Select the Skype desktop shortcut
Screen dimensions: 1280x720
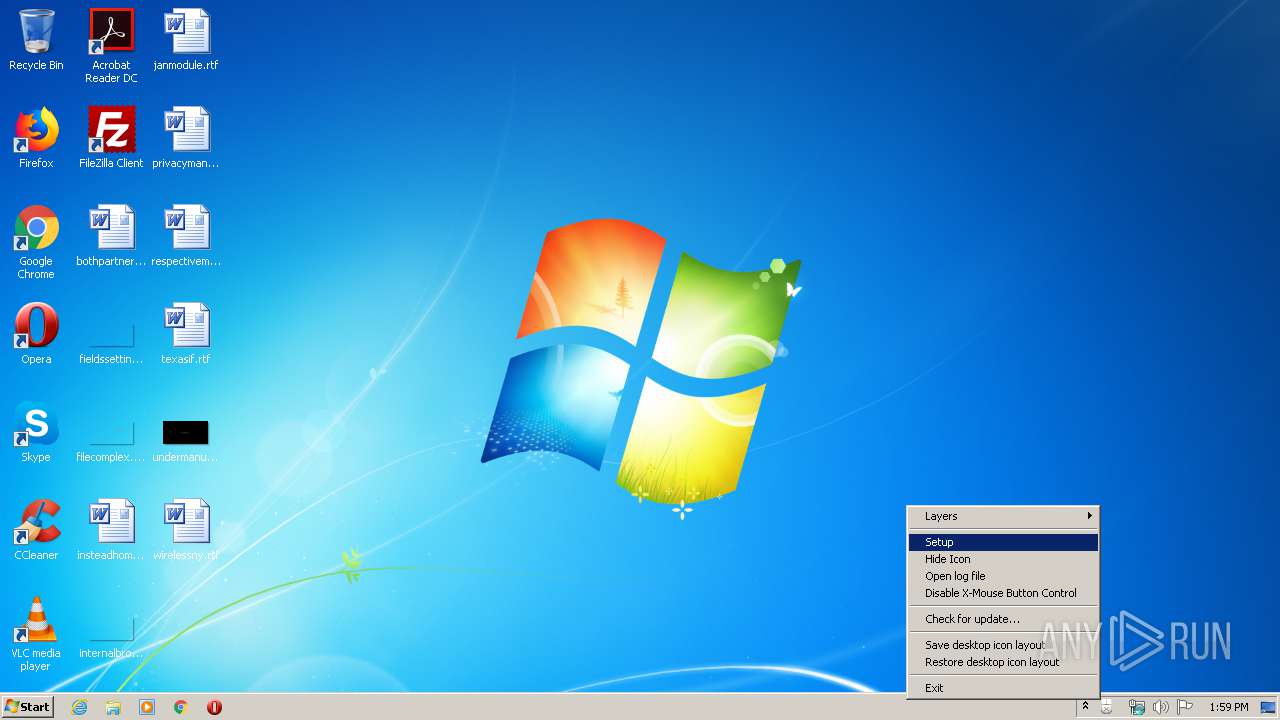point(36,432)
